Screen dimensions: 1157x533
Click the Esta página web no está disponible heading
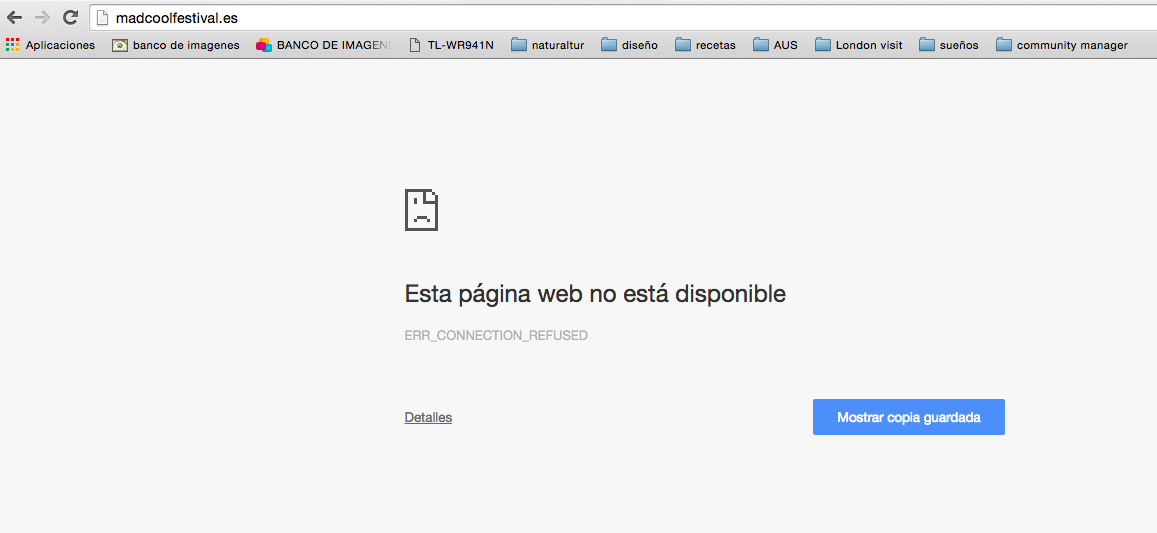595,295
